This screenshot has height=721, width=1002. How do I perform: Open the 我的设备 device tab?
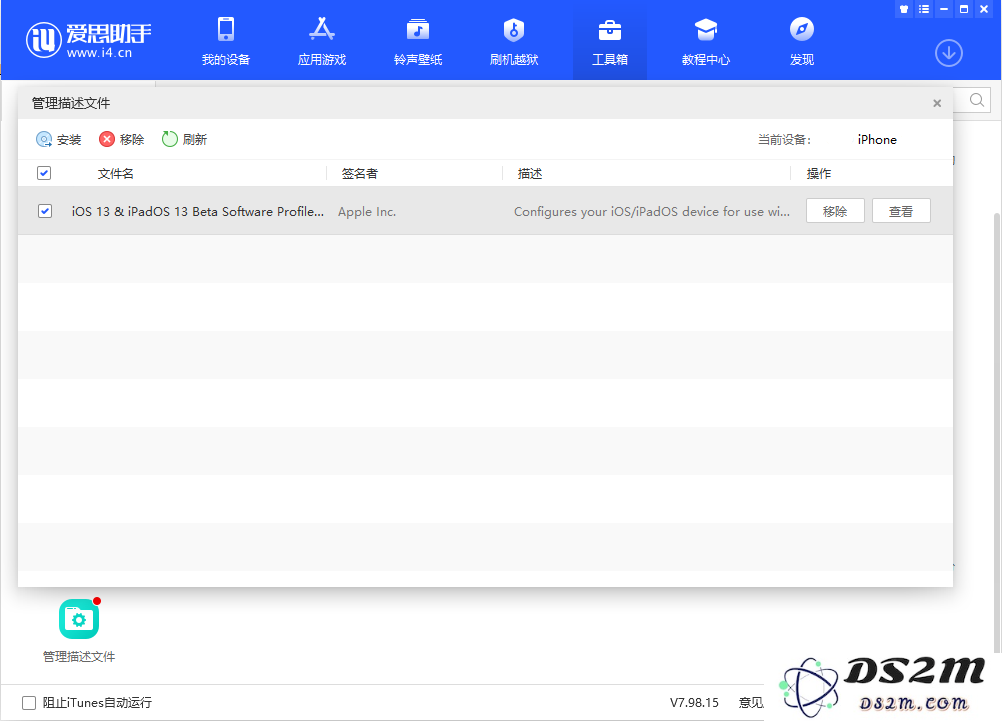(x=226, y=41)
